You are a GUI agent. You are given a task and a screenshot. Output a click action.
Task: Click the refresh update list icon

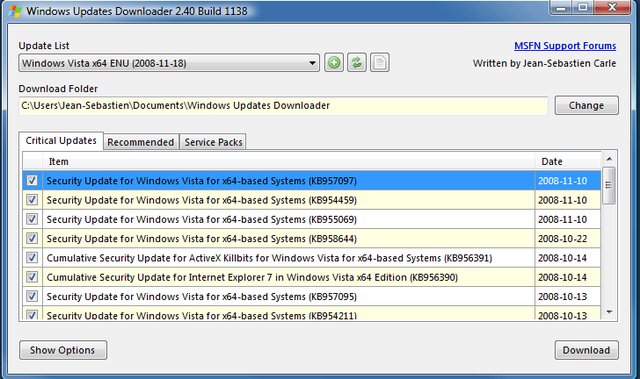click(357, 63)
